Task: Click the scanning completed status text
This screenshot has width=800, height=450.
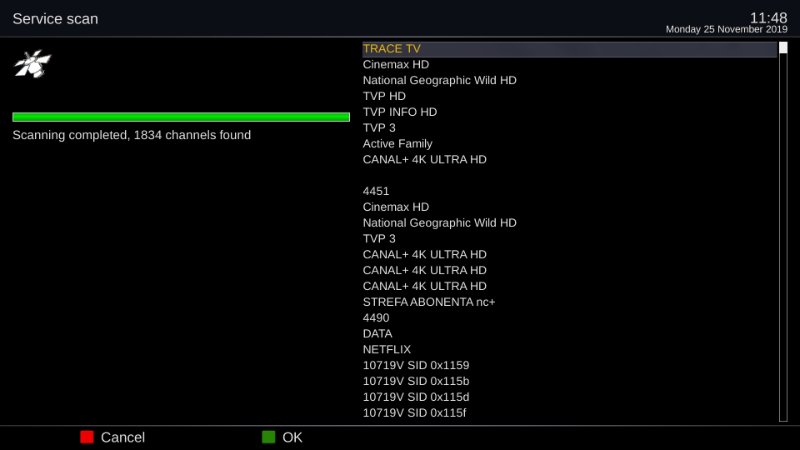Action: [x=132, y=135]
